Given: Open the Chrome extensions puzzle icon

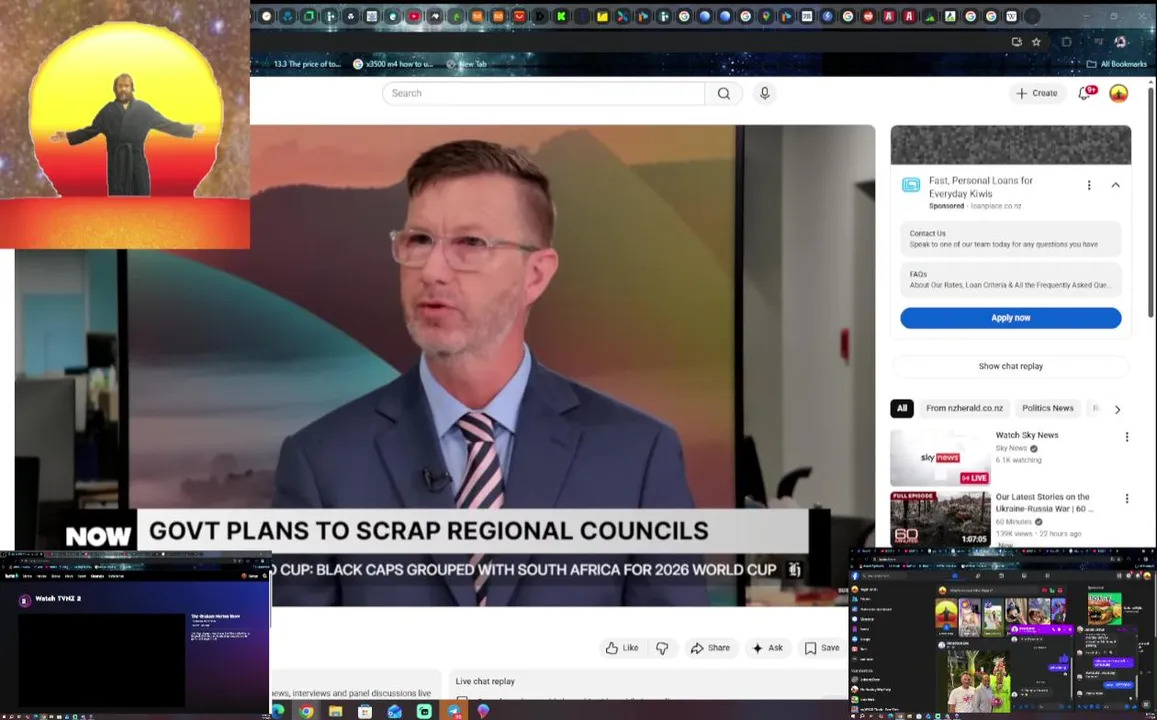Looking at the screenshot, I should click(1066, 42).
